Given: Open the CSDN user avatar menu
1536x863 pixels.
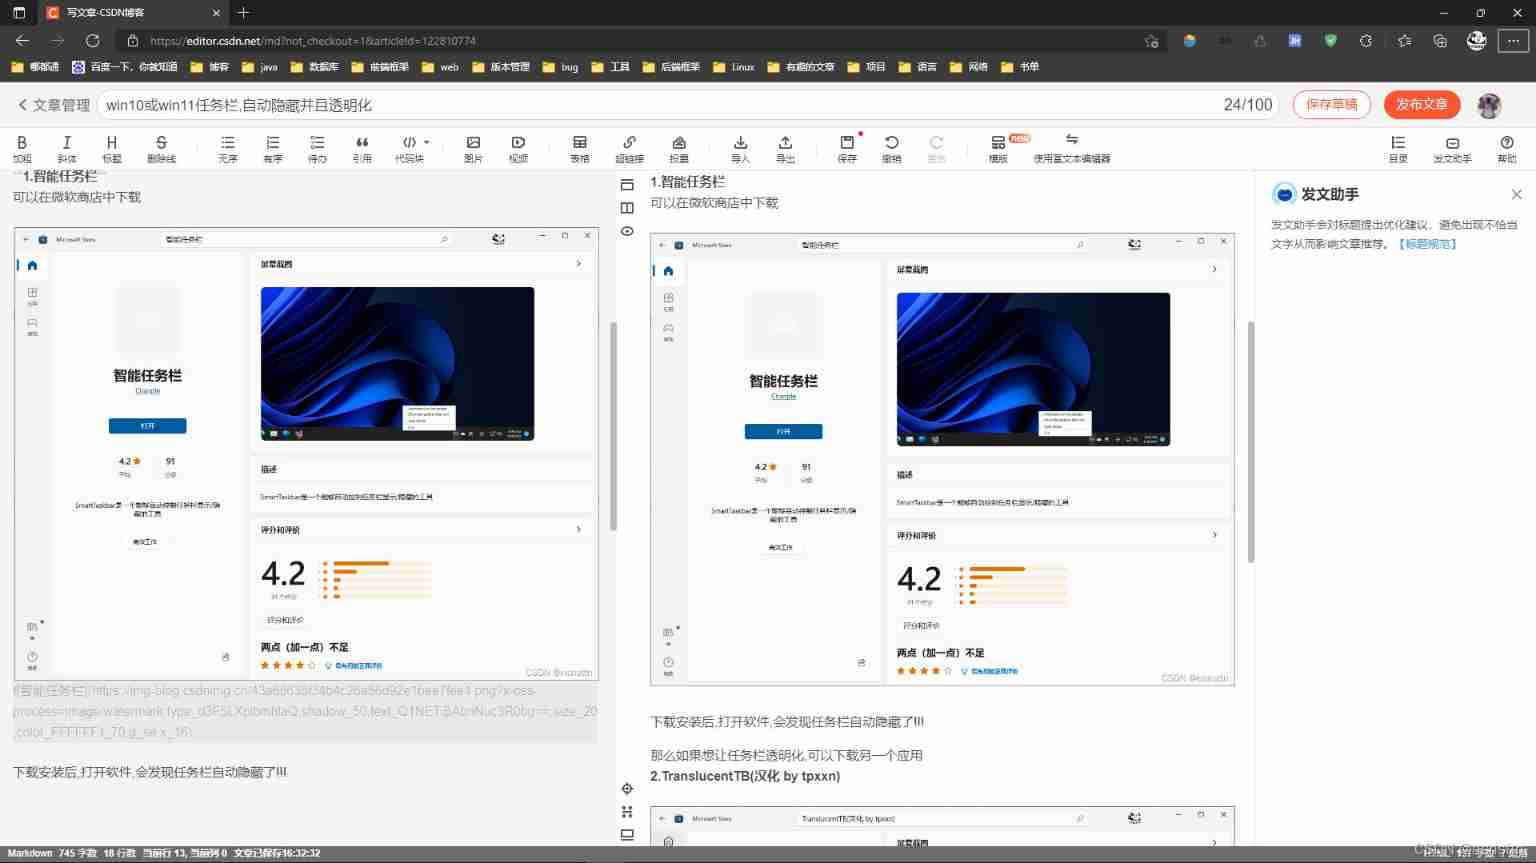Looking at the screenshot, I should [1489, 105].
